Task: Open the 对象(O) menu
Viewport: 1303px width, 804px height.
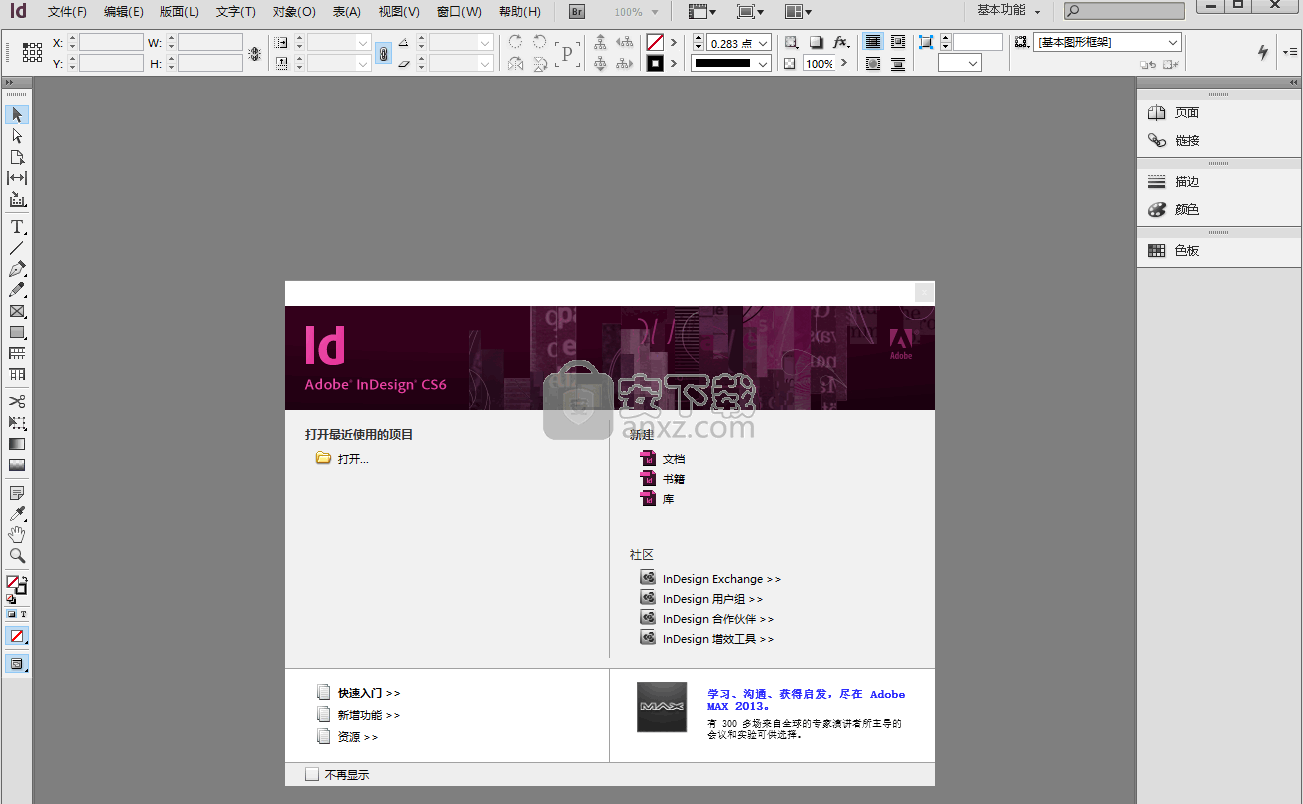Action: coord(294,12)
